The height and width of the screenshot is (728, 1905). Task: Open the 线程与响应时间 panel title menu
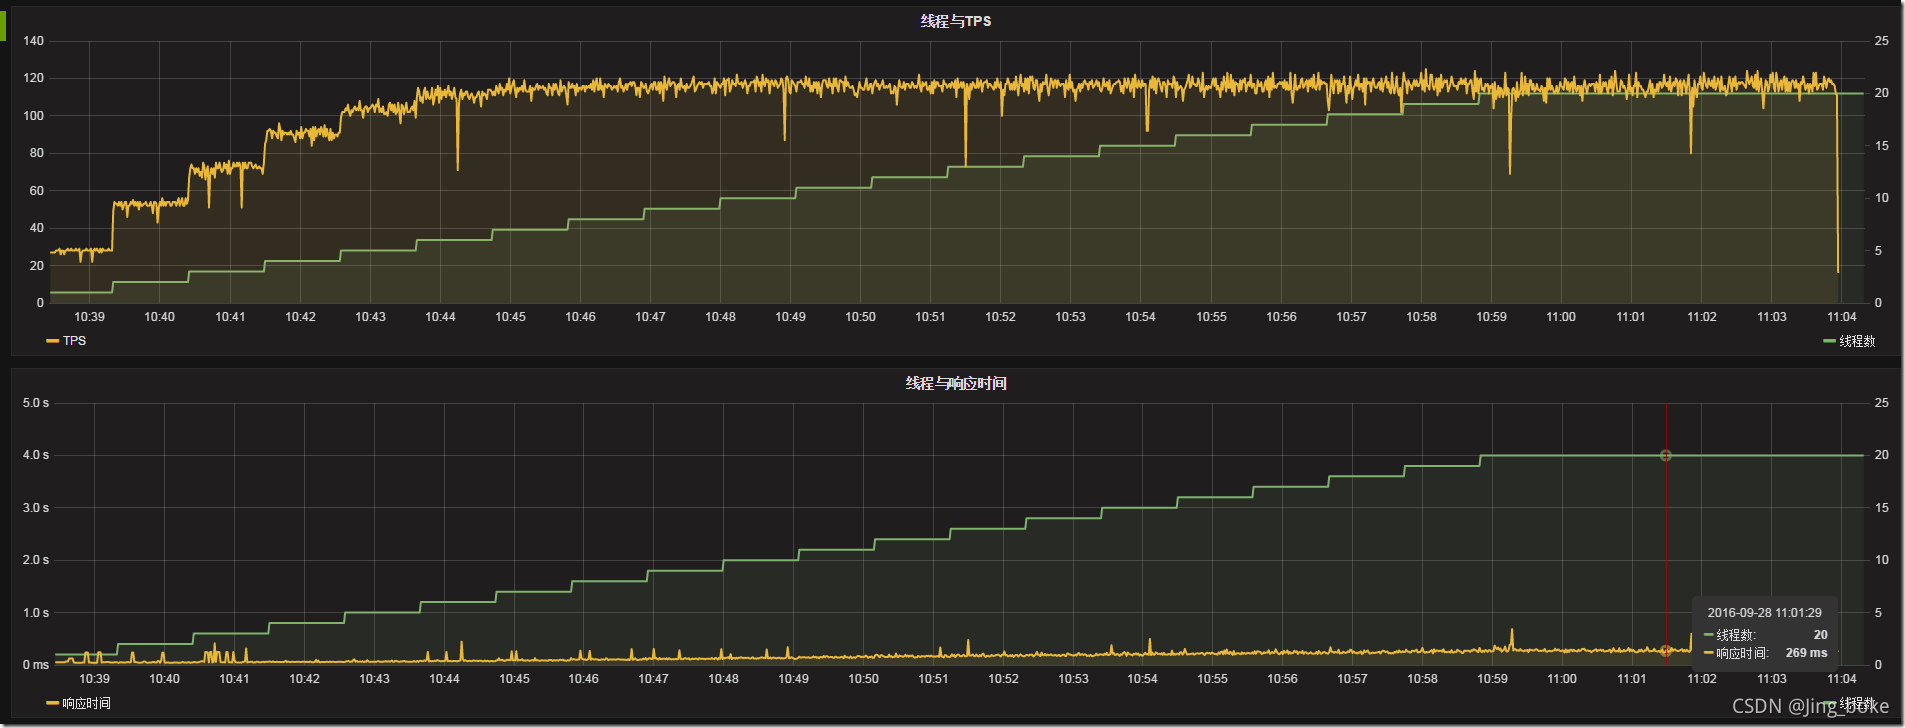(955, 383)
